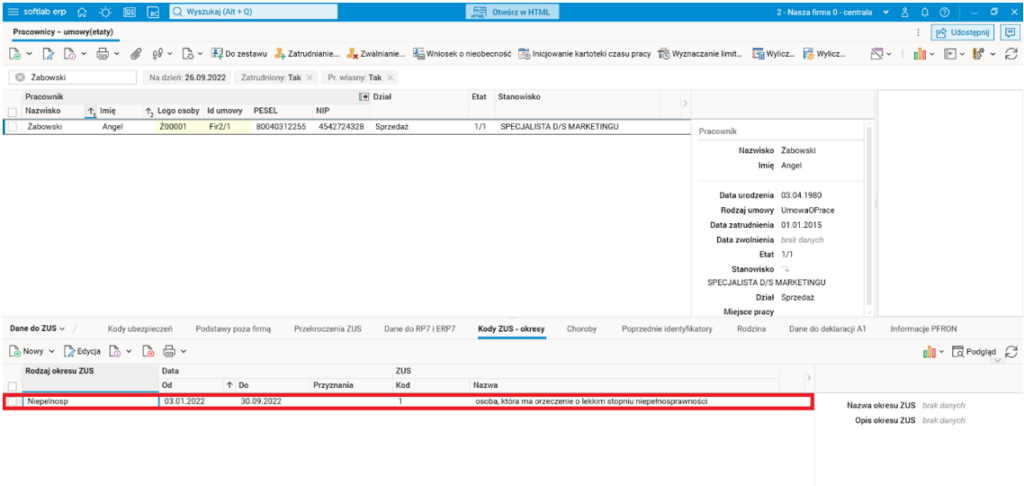The width and height of the screenshot is (1024, 486).
Task: Click the Wyszukaj (Alt + Q) search box
Action: coord(253,12)
